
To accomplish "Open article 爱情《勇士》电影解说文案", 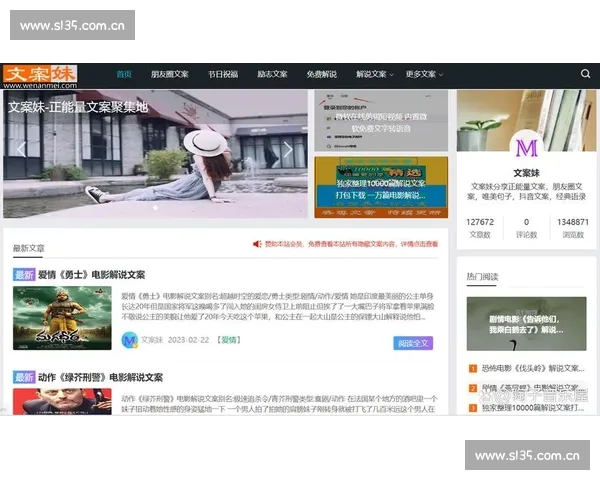I will pyautogui.click(x=92, y=274).
